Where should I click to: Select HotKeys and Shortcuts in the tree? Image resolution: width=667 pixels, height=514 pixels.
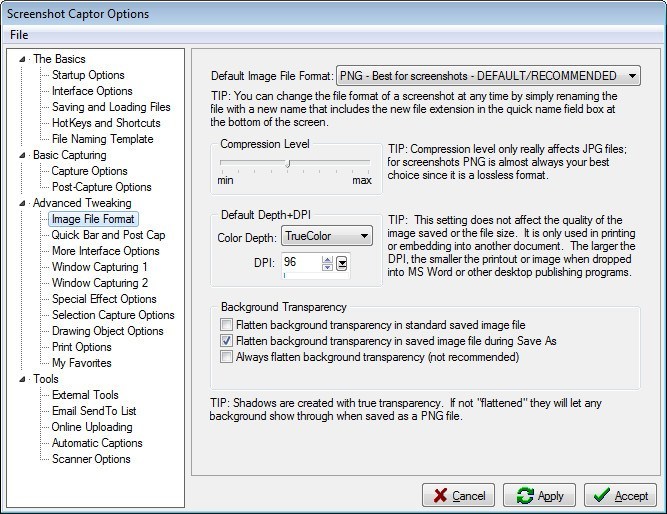pos(105,123)
